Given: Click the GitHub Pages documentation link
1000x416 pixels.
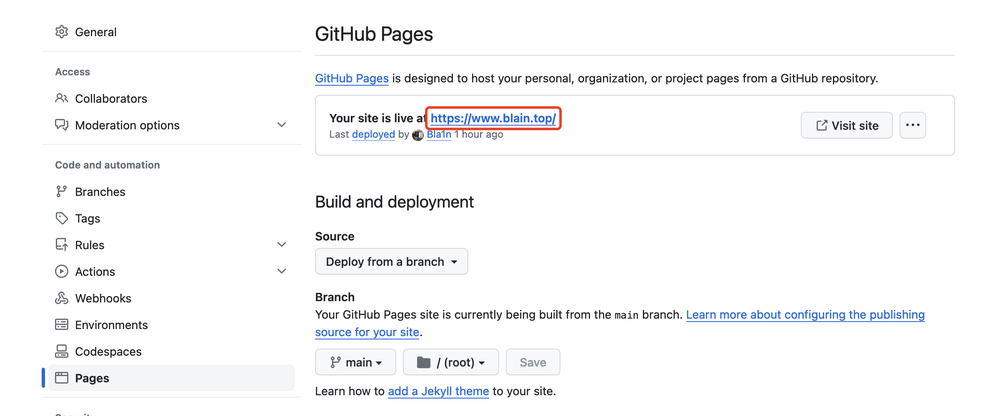Looking at the screenshot, I should [352, 79].
